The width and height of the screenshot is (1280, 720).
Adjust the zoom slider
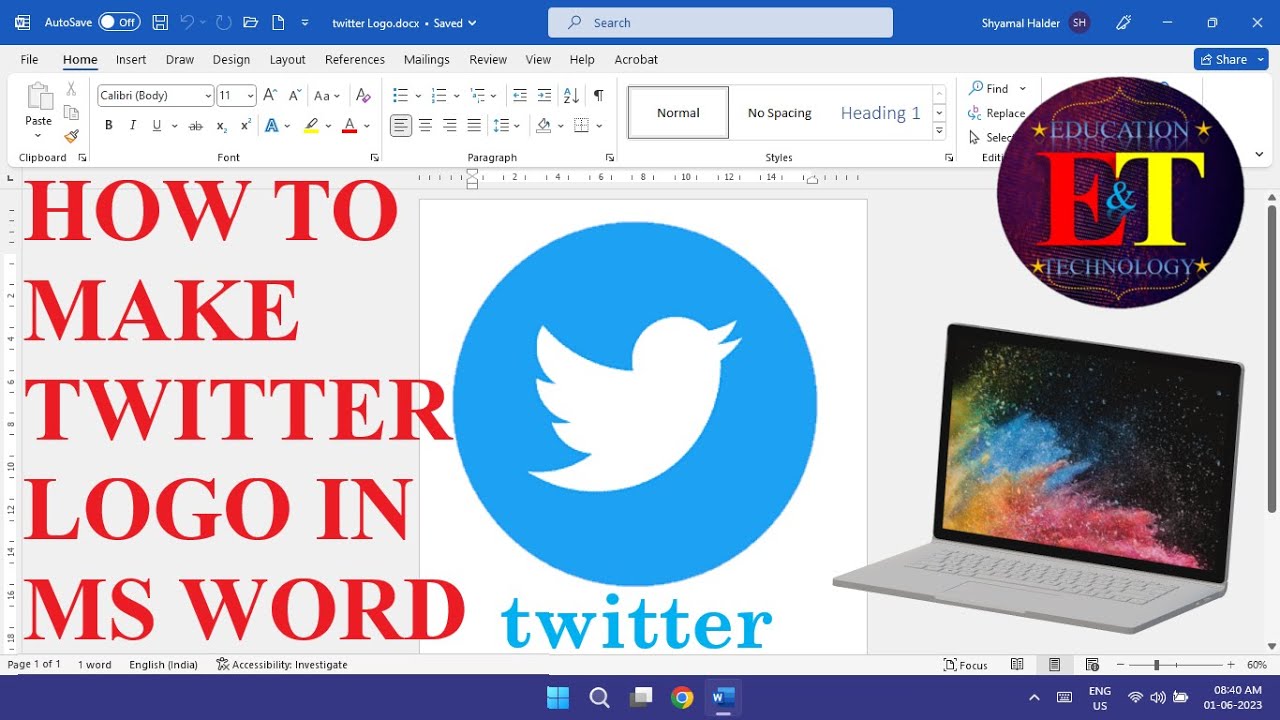pos(1157,665)
